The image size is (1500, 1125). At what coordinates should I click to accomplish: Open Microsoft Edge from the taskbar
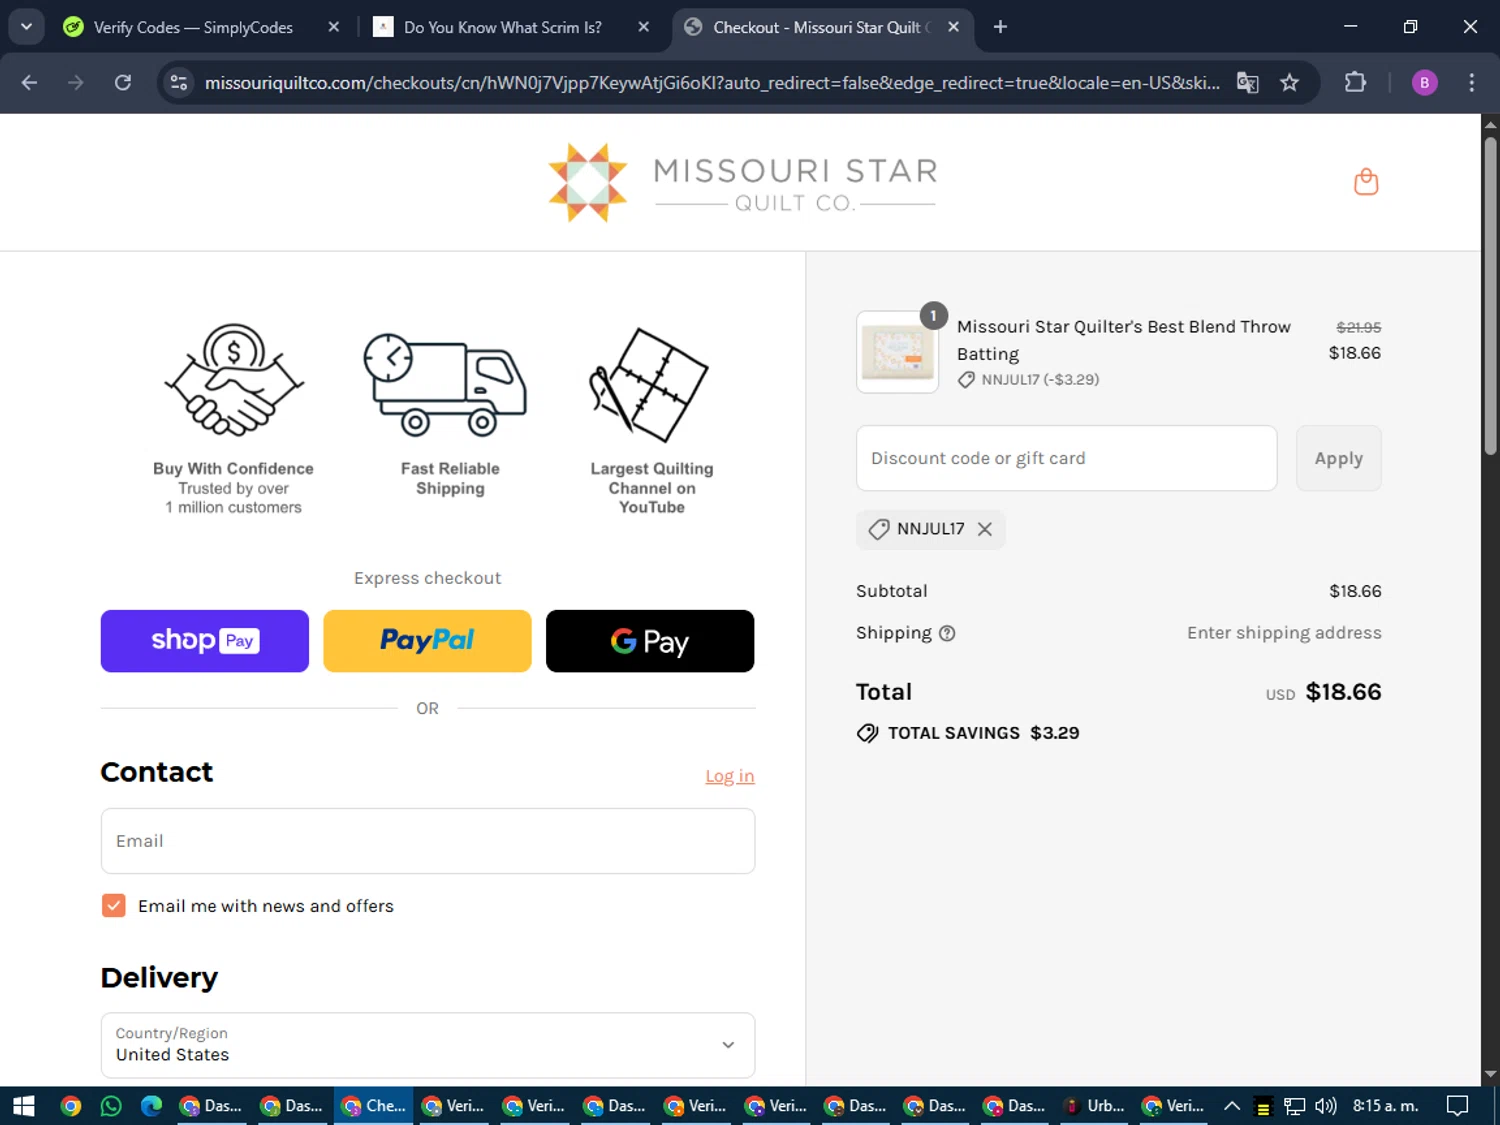point(151,1106)
